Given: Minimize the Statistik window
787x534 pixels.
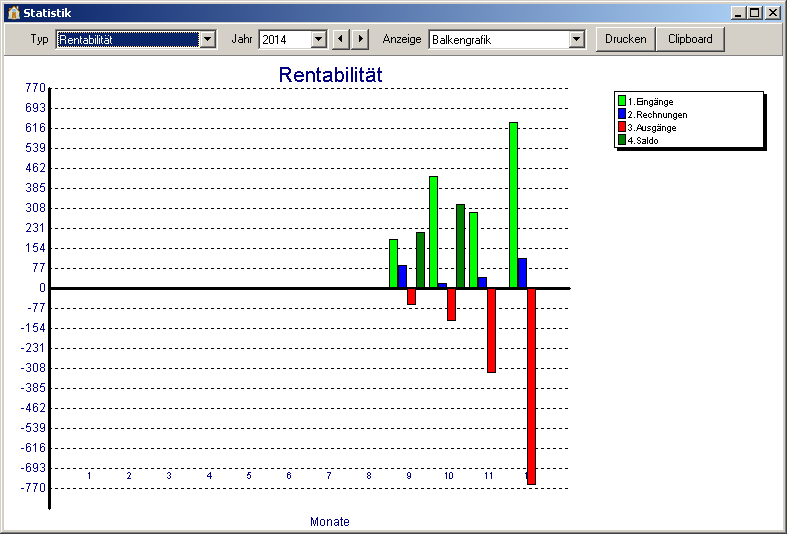Looking at the screenshot, I should click(738, 13).
